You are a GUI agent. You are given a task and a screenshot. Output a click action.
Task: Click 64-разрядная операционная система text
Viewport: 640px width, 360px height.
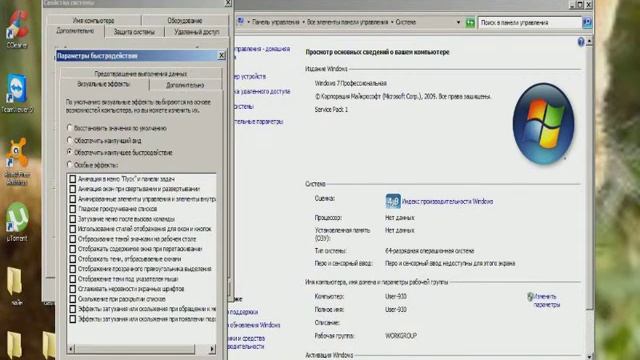430,251
